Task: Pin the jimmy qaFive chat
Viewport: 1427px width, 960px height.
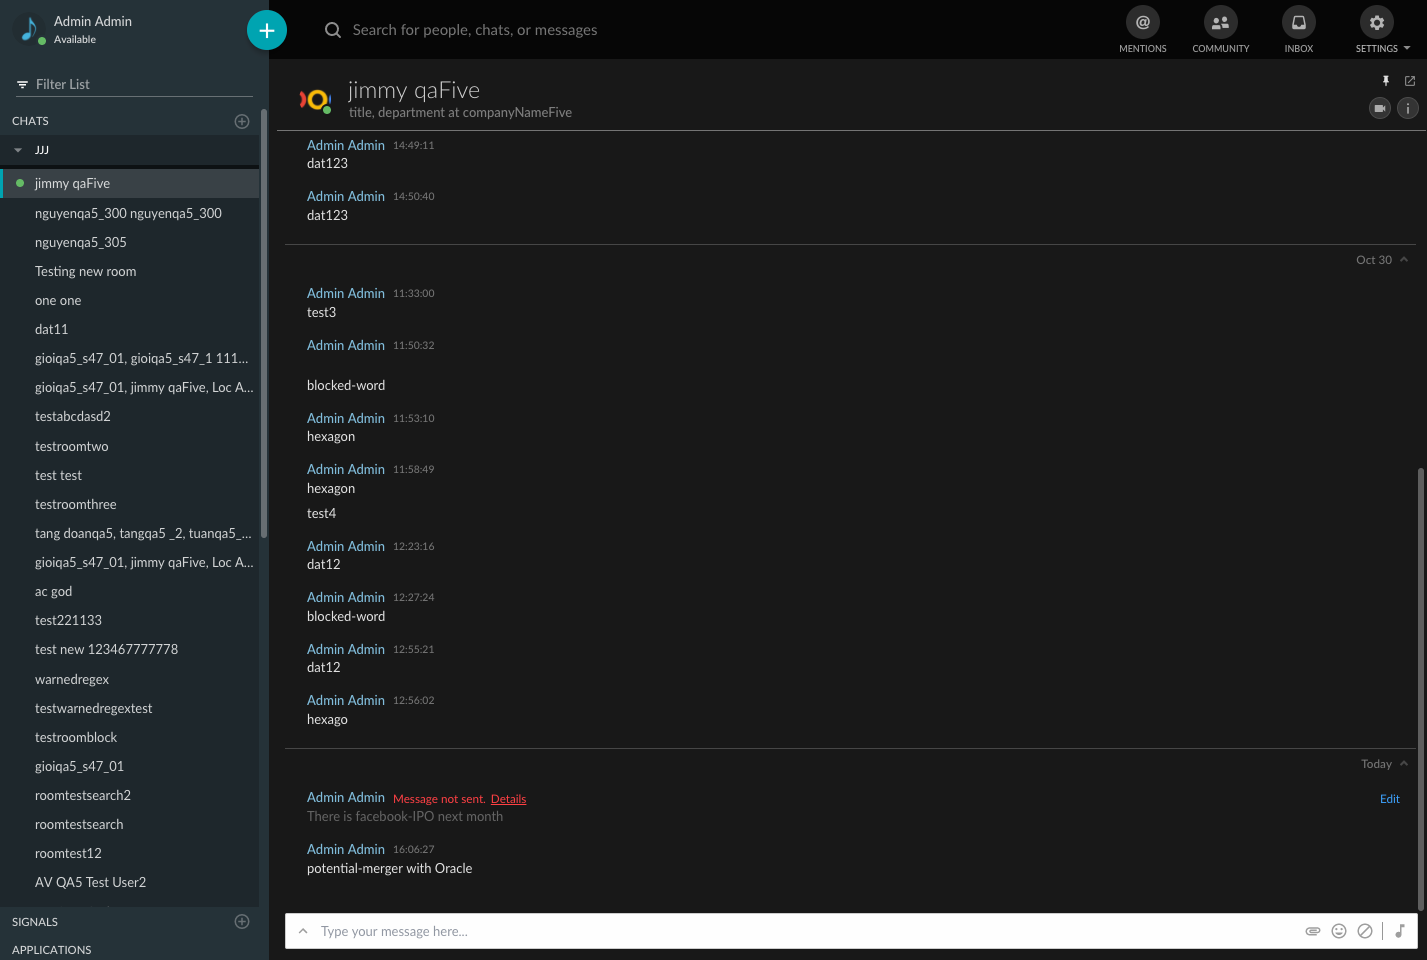Action: (x=1386, y=81)
